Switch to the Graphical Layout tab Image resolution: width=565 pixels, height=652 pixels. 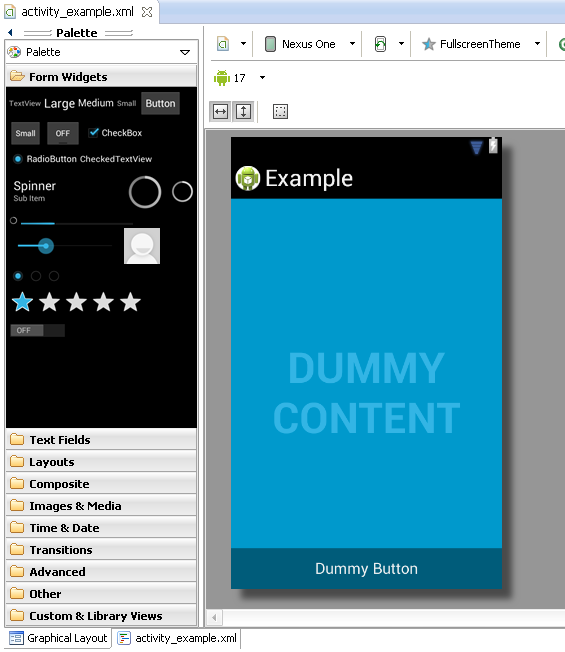59,638
